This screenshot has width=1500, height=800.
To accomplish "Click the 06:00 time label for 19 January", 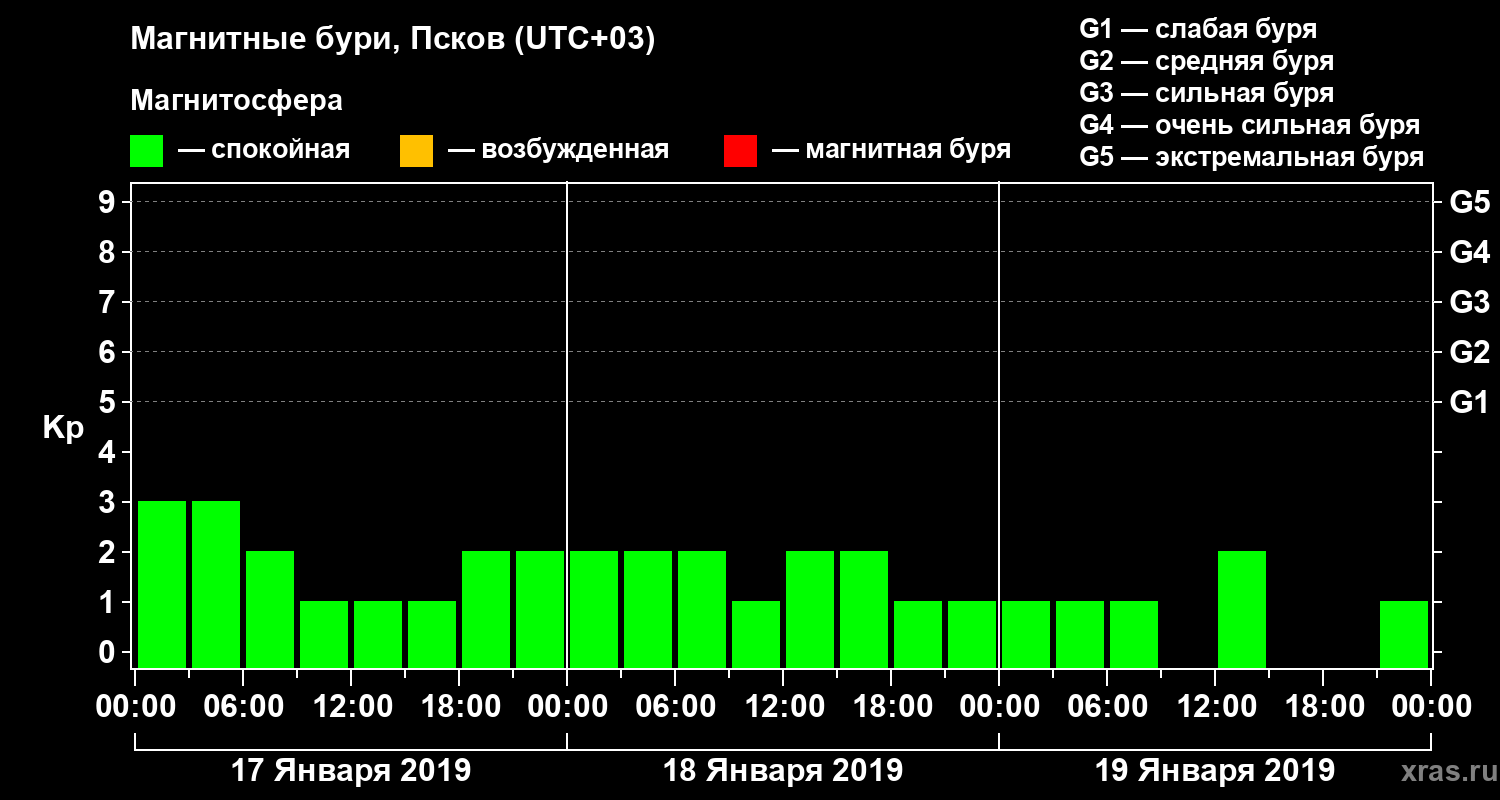I will 1108,707.
